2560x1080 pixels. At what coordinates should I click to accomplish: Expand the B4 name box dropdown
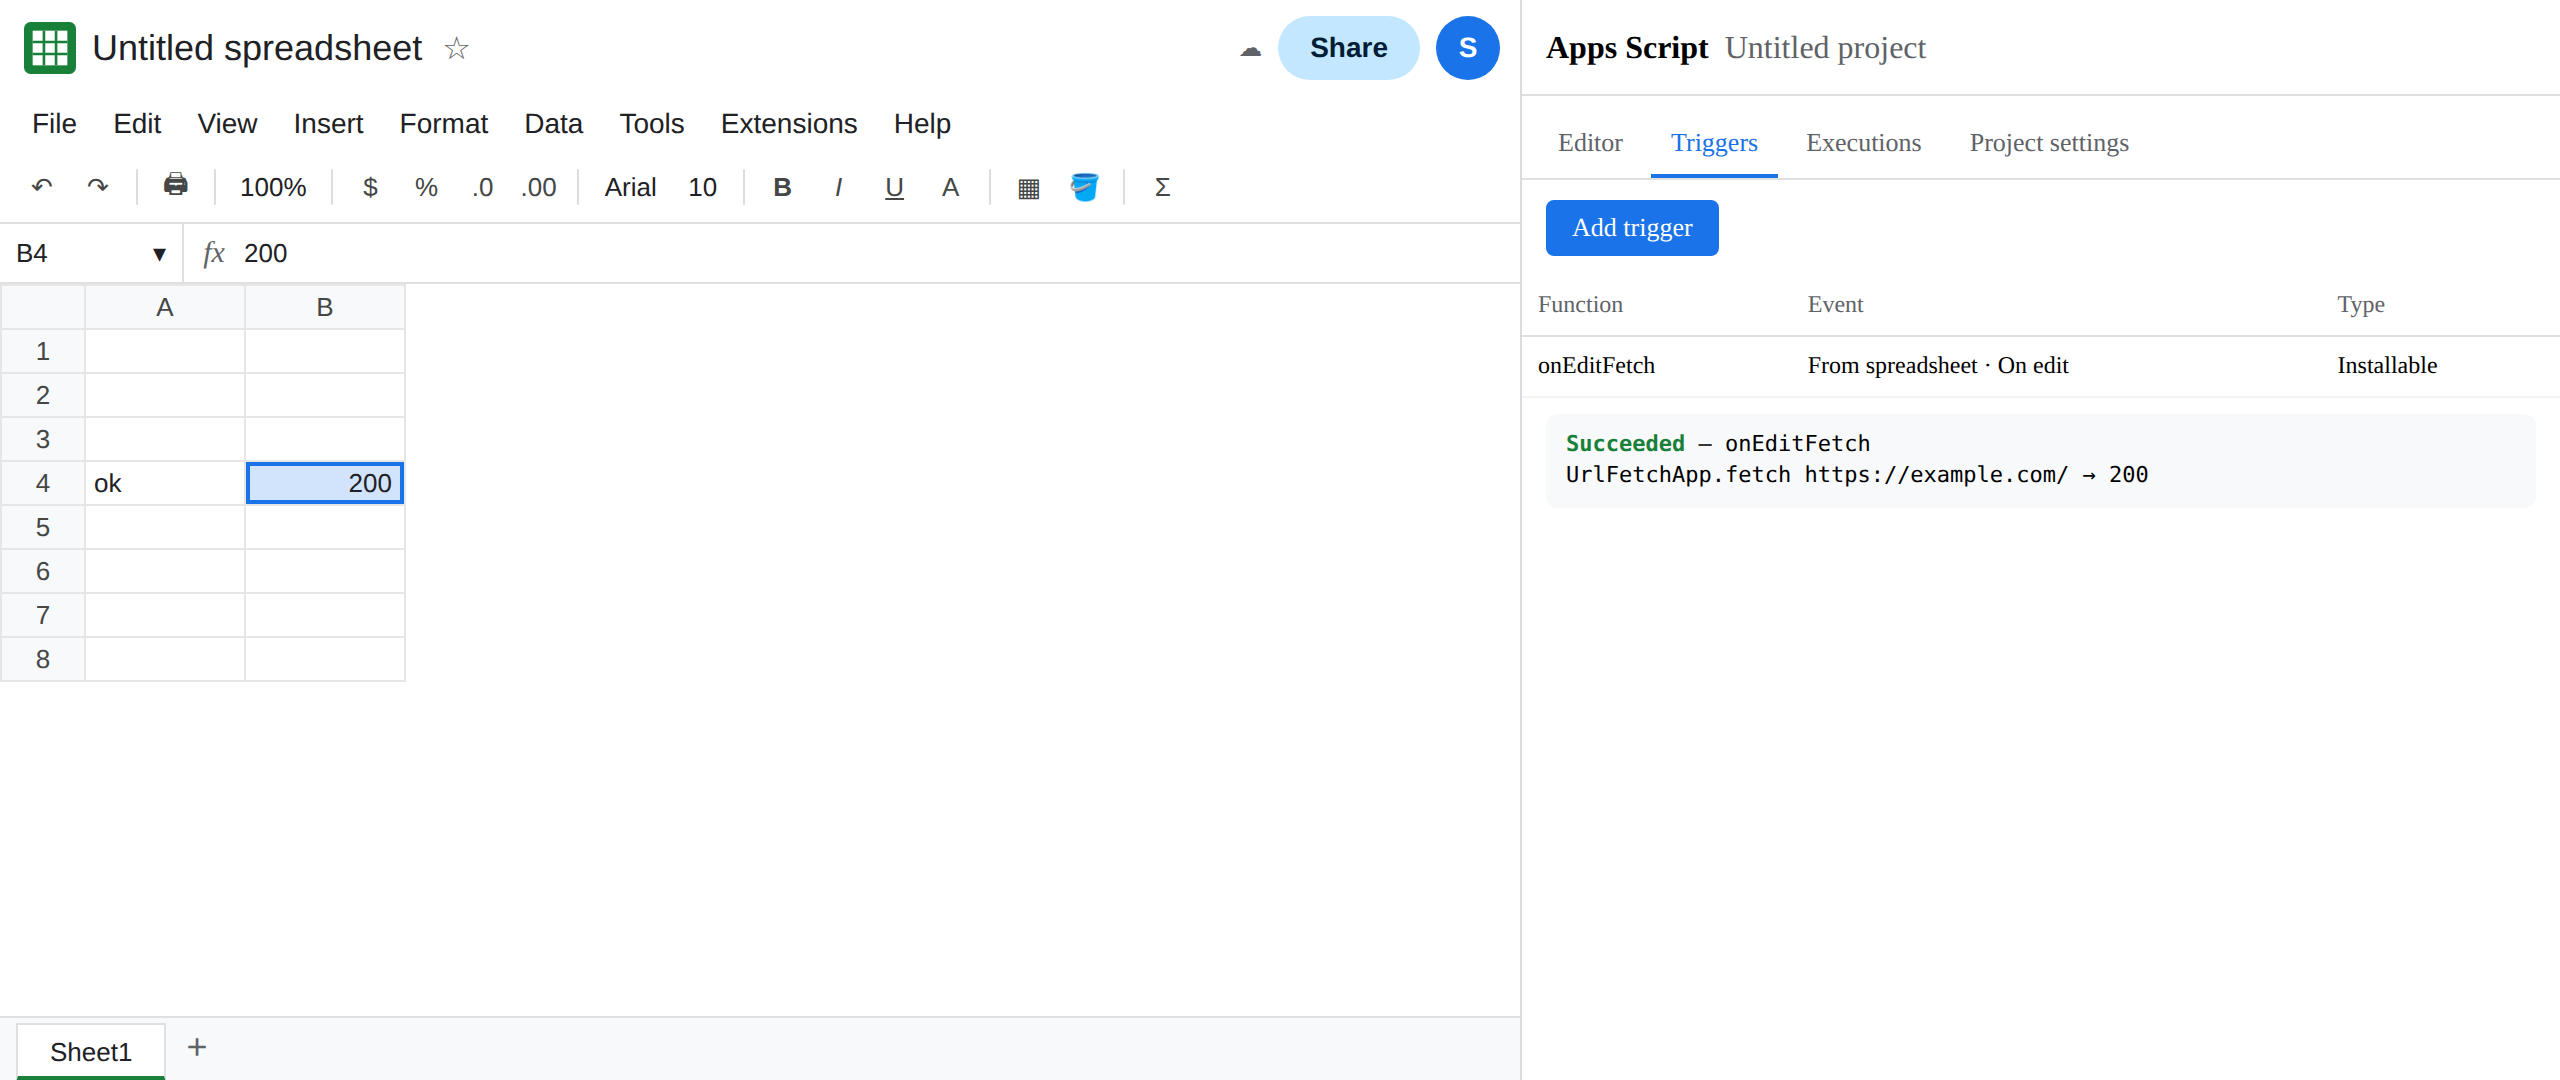click(x=159, y=254)
